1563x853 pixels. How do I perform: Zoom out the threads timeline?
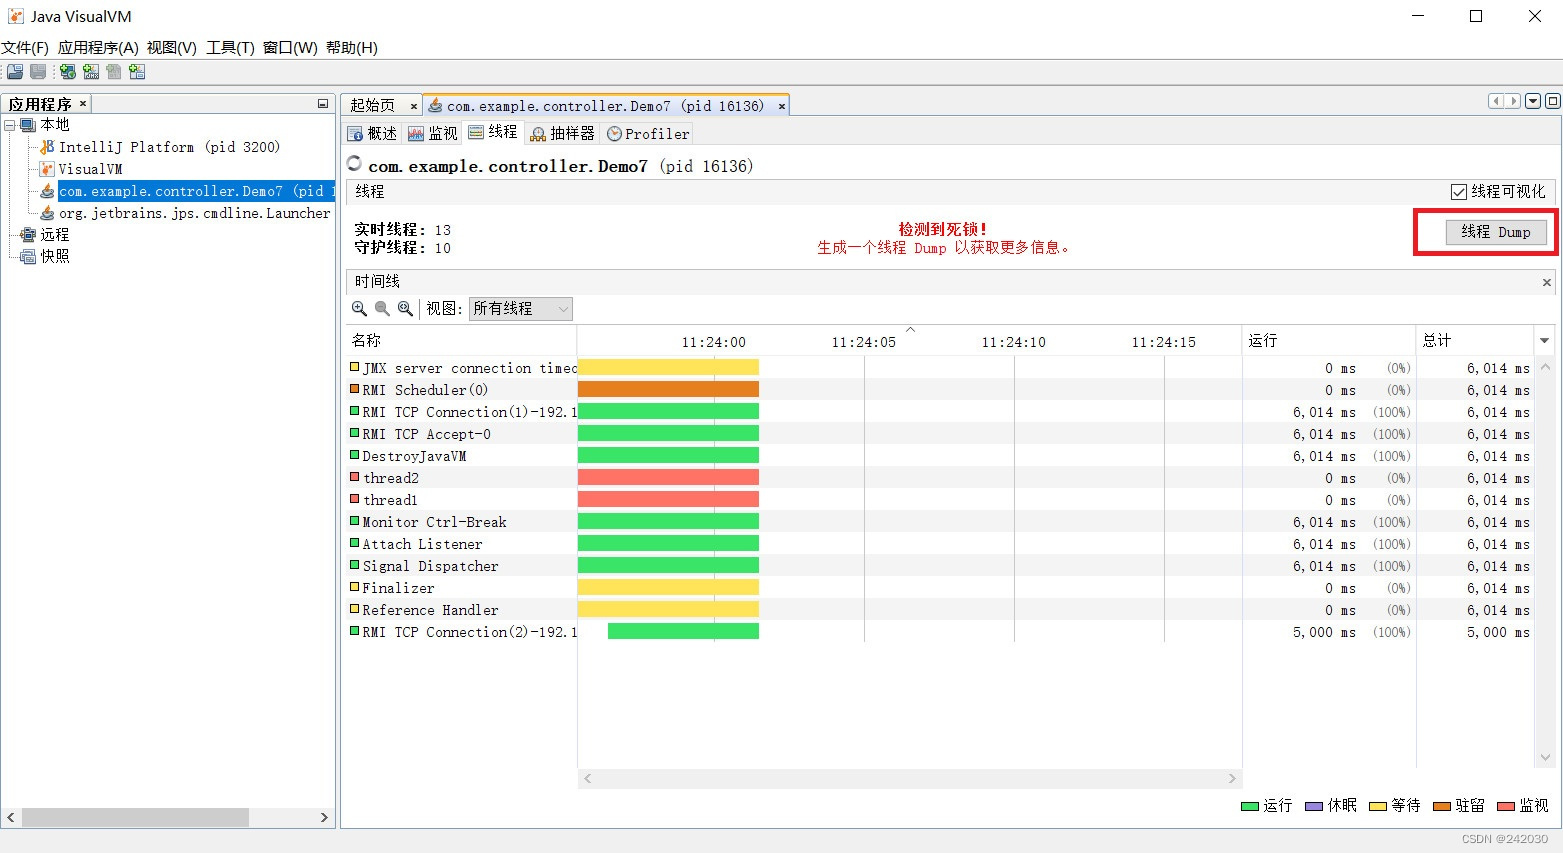coord(382,309)
